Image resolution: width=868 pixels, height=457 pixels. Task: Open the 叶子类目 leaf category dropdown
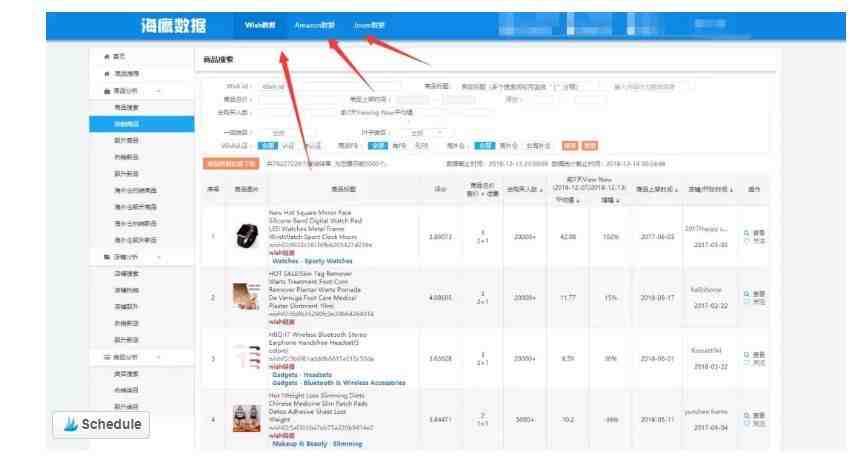click(425, 133)
